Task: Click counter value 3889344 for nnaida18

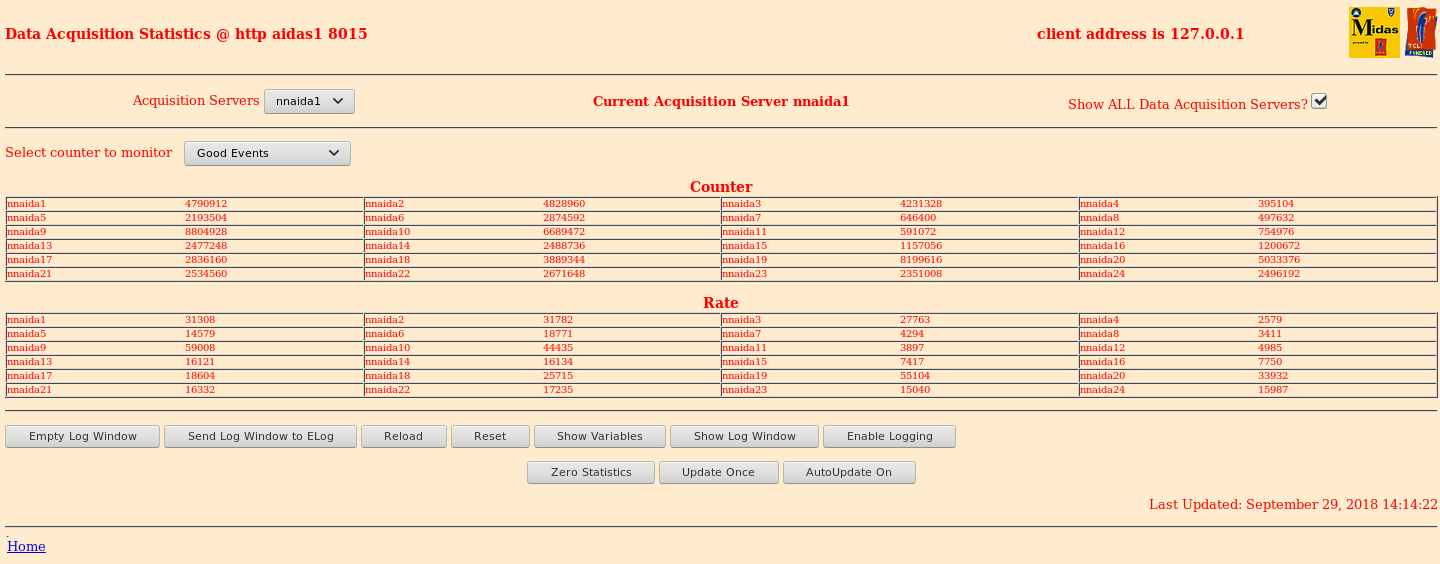Action: pyautogui.click(x=564, y=260)
